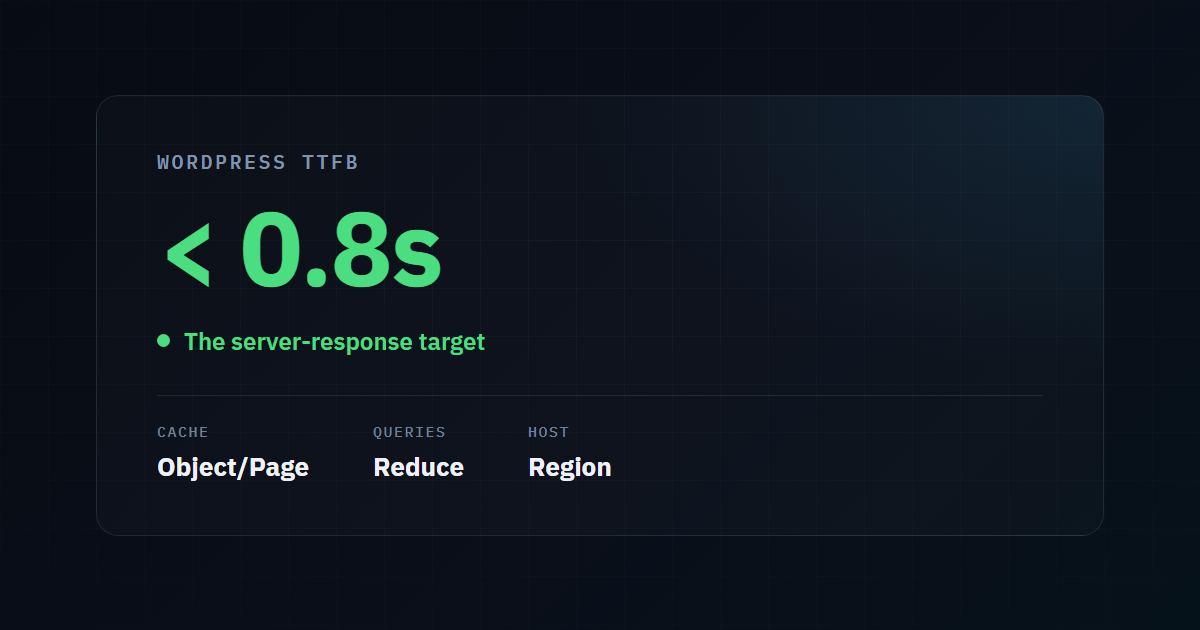Select the 'Reduce' queries value
Viewport: 1200px width, 630px height.
418,467
